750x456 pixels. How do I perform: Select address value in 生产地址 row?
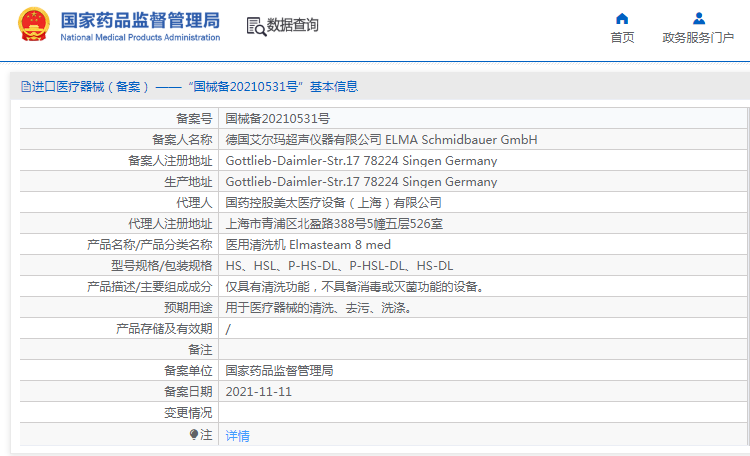(361, 182)
